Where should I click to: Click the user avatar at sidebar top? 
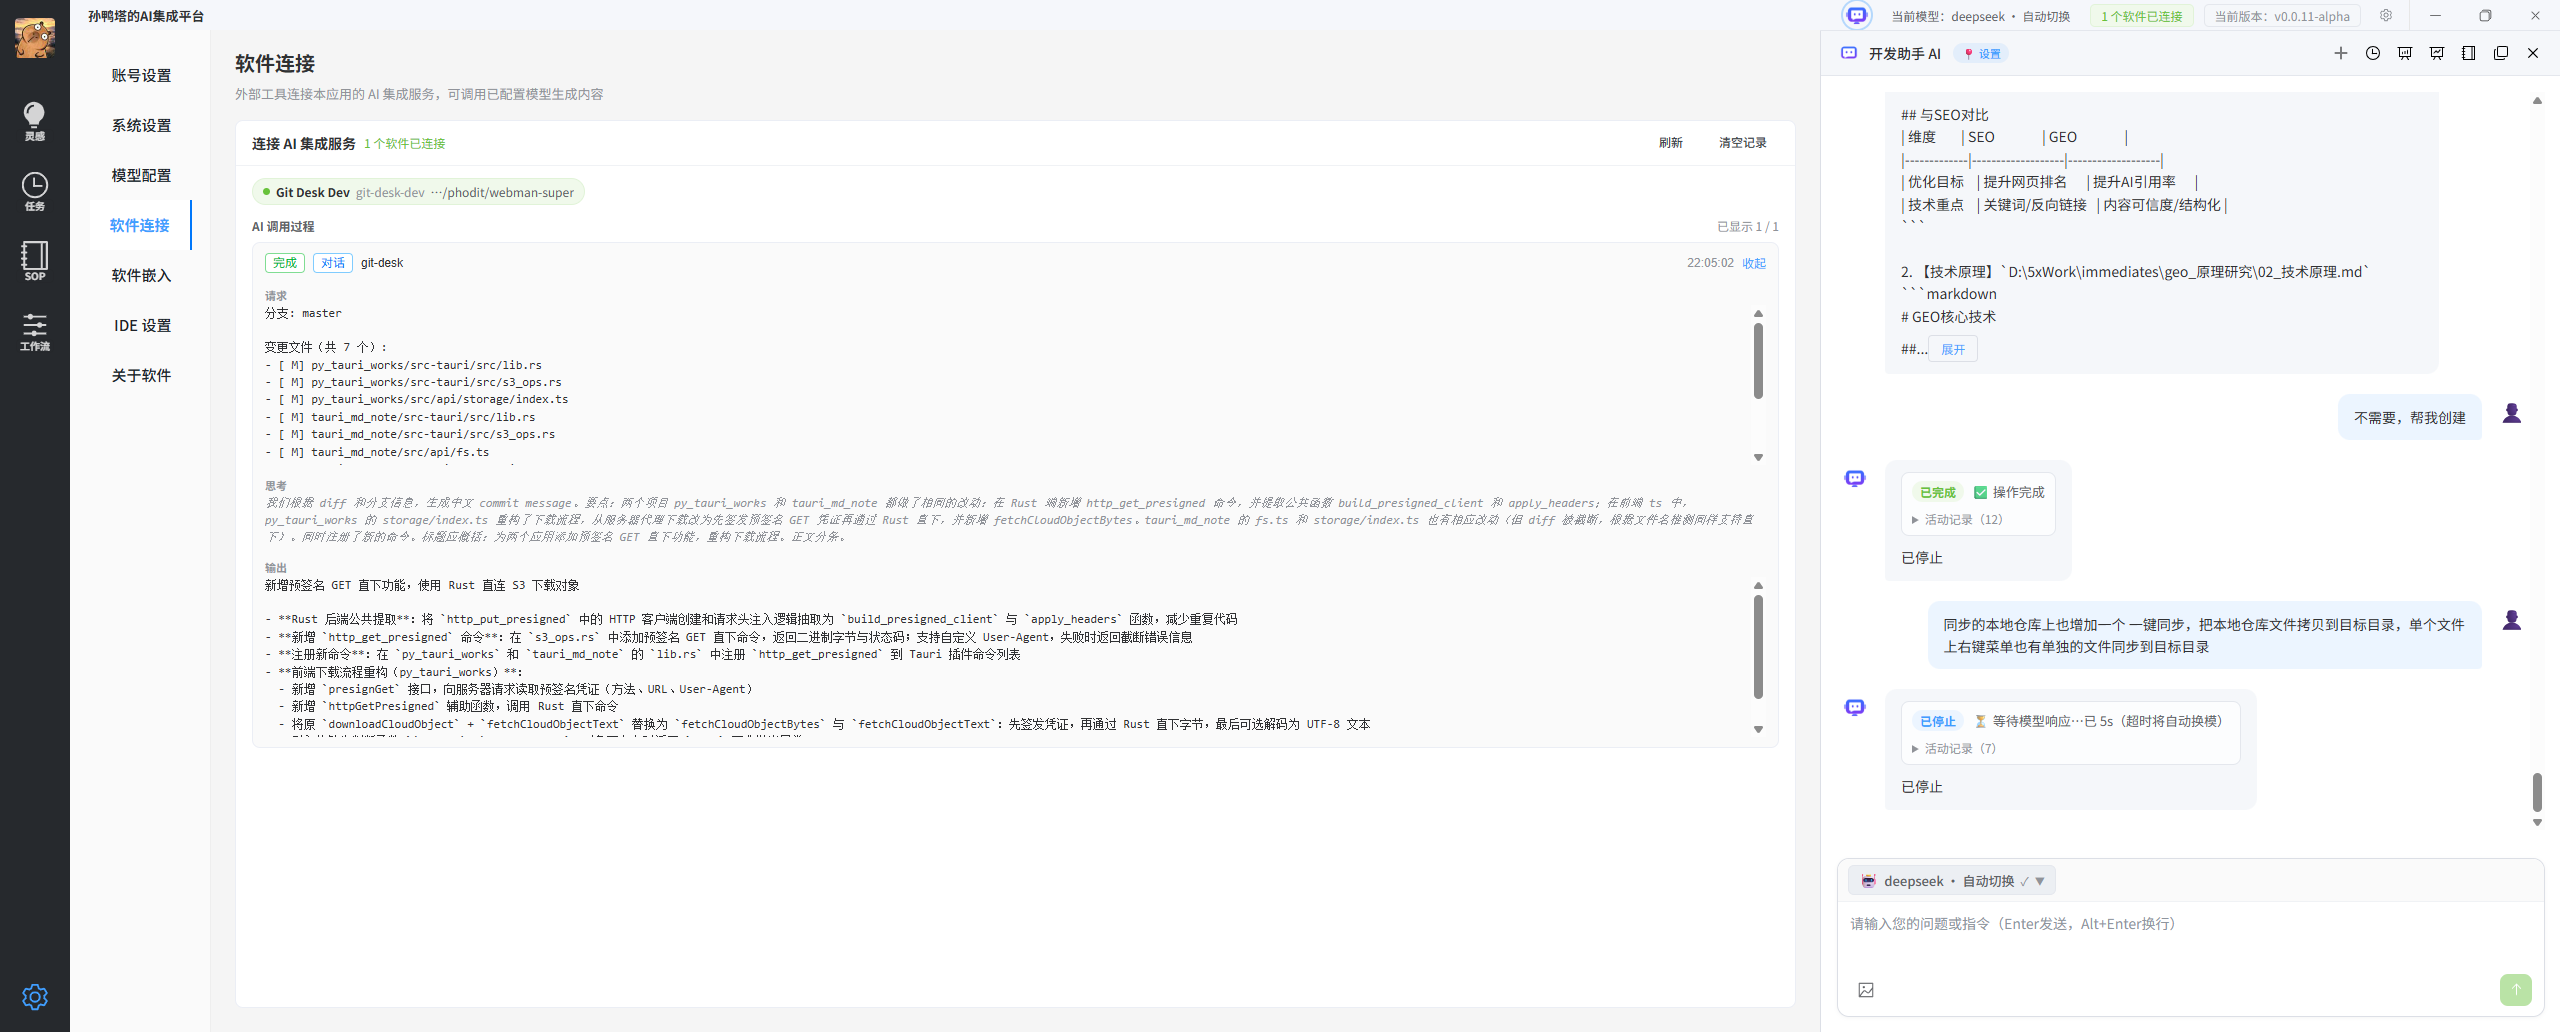35,38
